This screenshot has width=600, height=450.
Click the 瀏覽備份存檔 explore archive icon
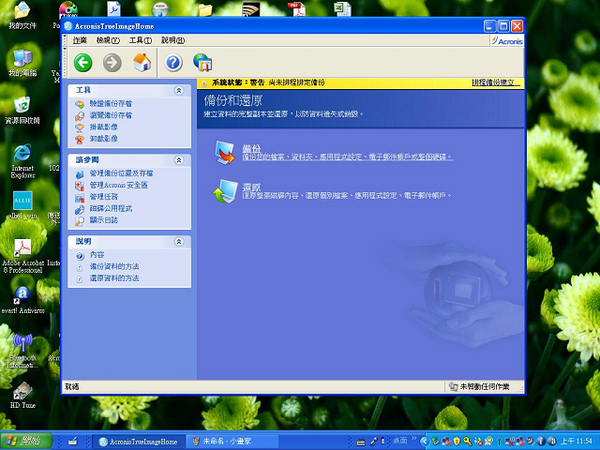coord(80,116)
